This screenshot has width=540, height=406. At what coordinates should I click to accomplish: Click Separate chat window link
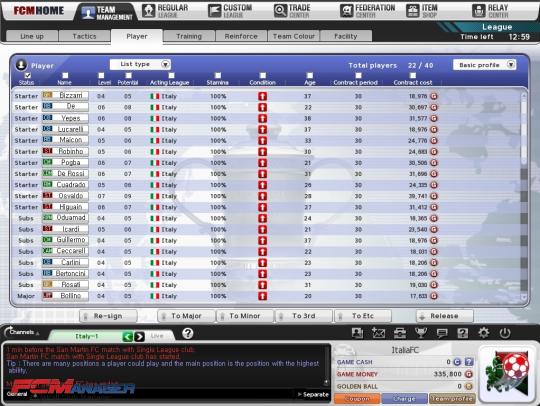(x=313, y=394)
